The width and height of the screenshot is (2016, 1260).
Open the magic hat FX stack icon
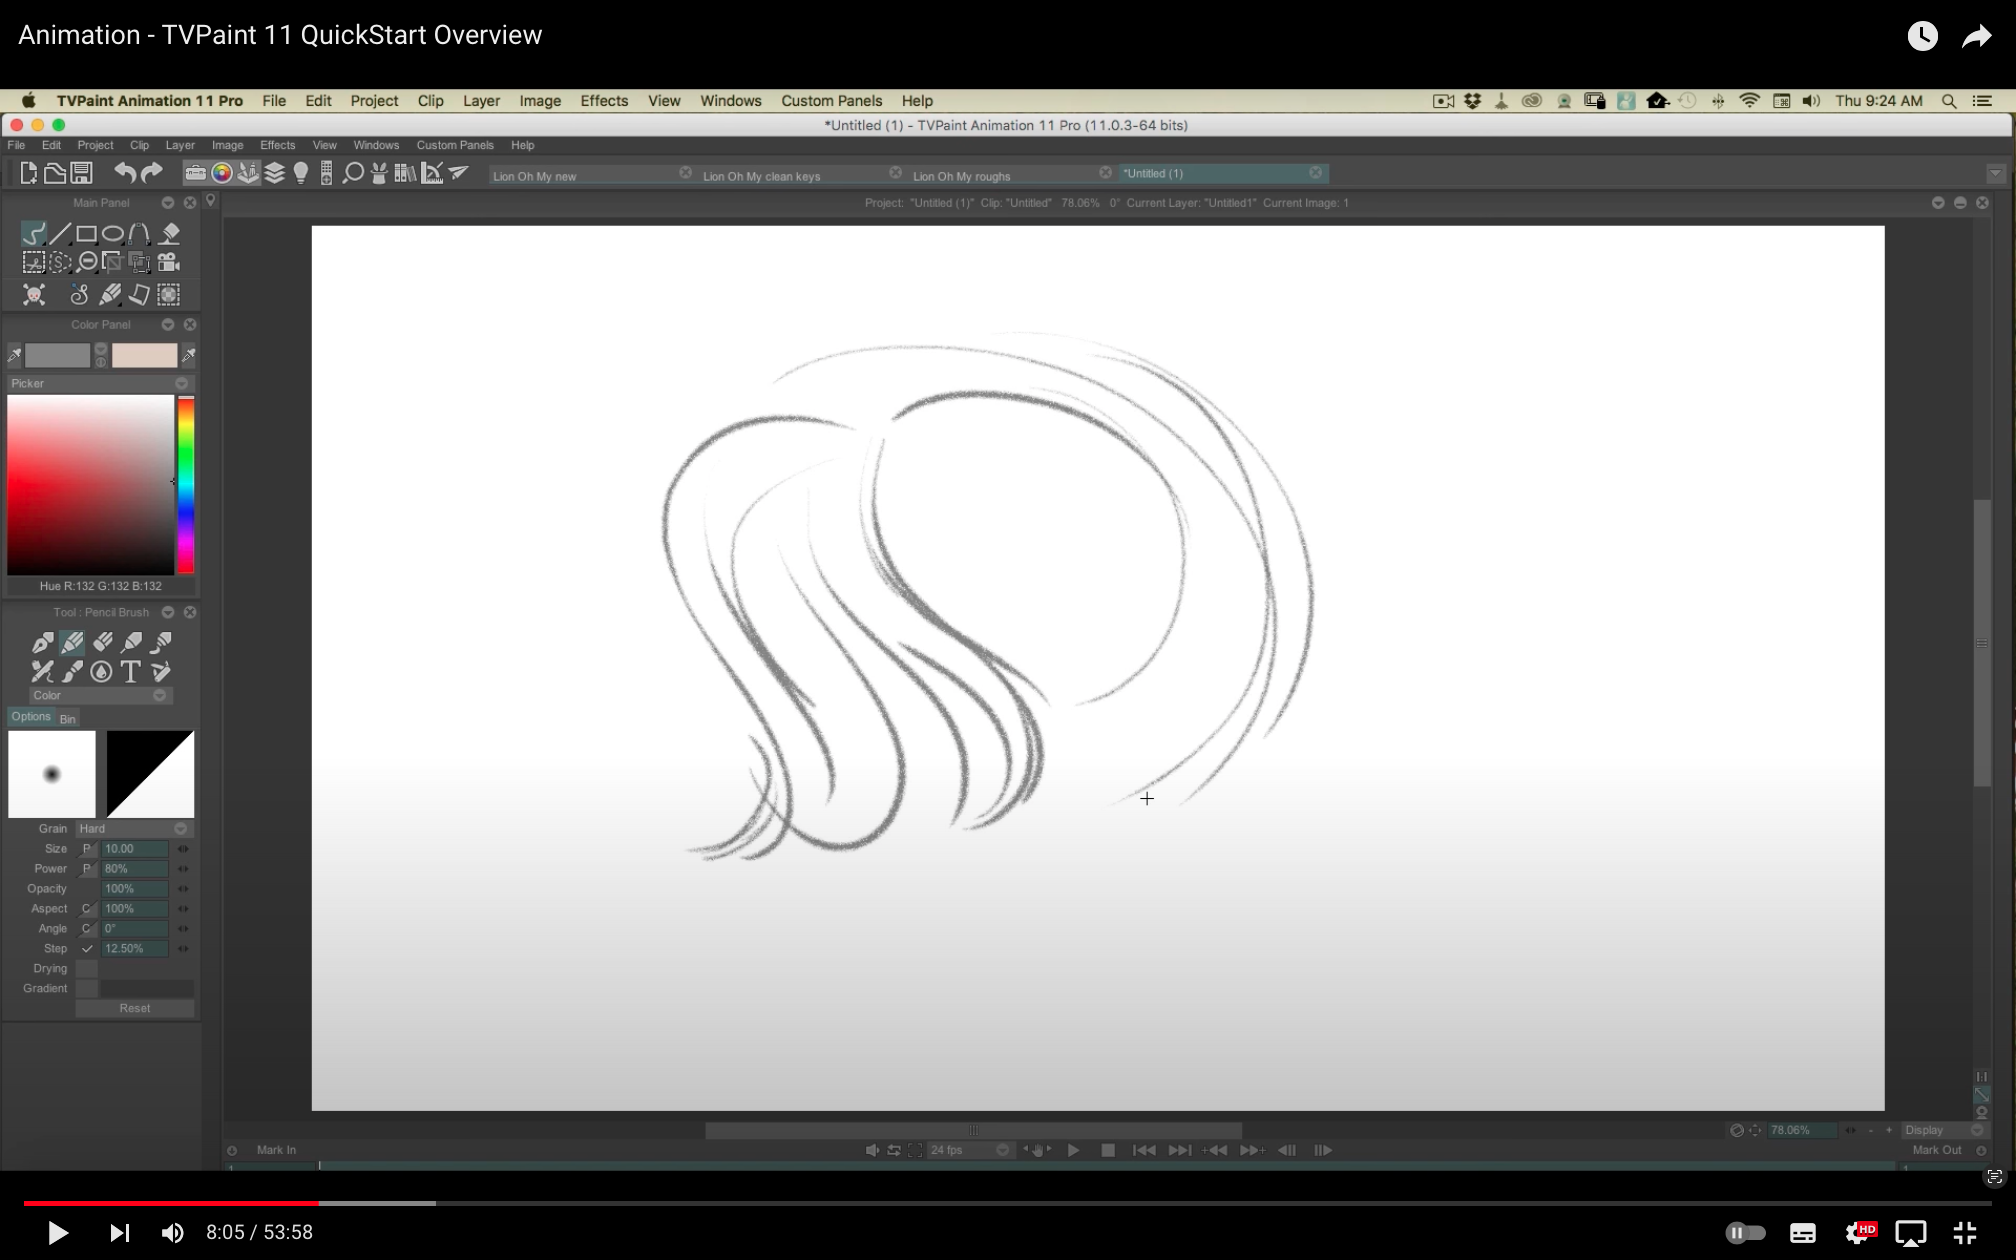pos(379,173)
